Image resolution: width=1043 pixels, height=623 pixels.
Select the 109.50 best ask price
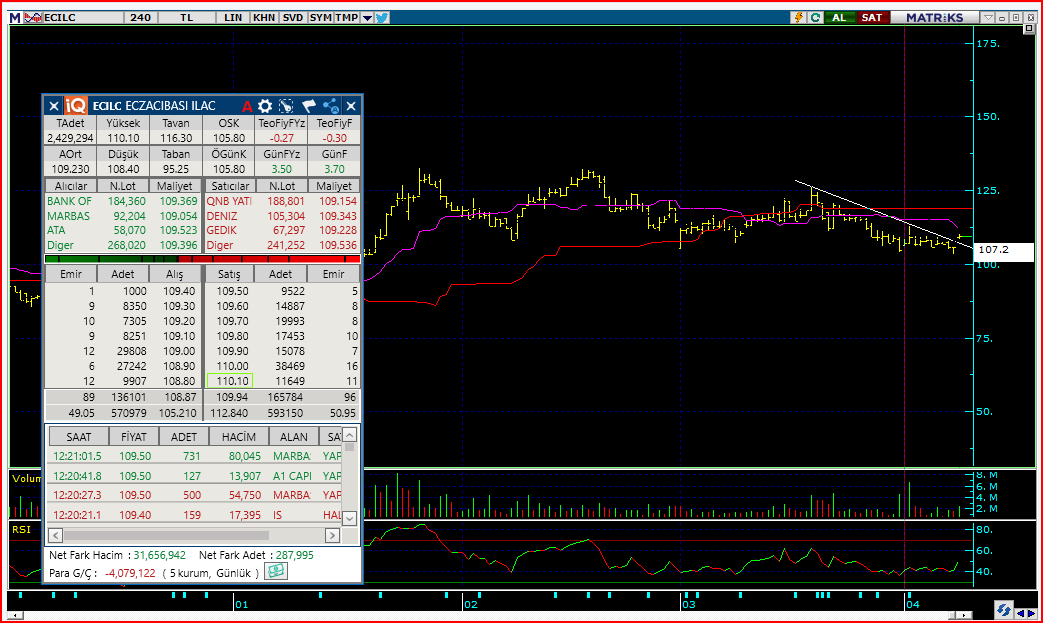tap(232, 291)
